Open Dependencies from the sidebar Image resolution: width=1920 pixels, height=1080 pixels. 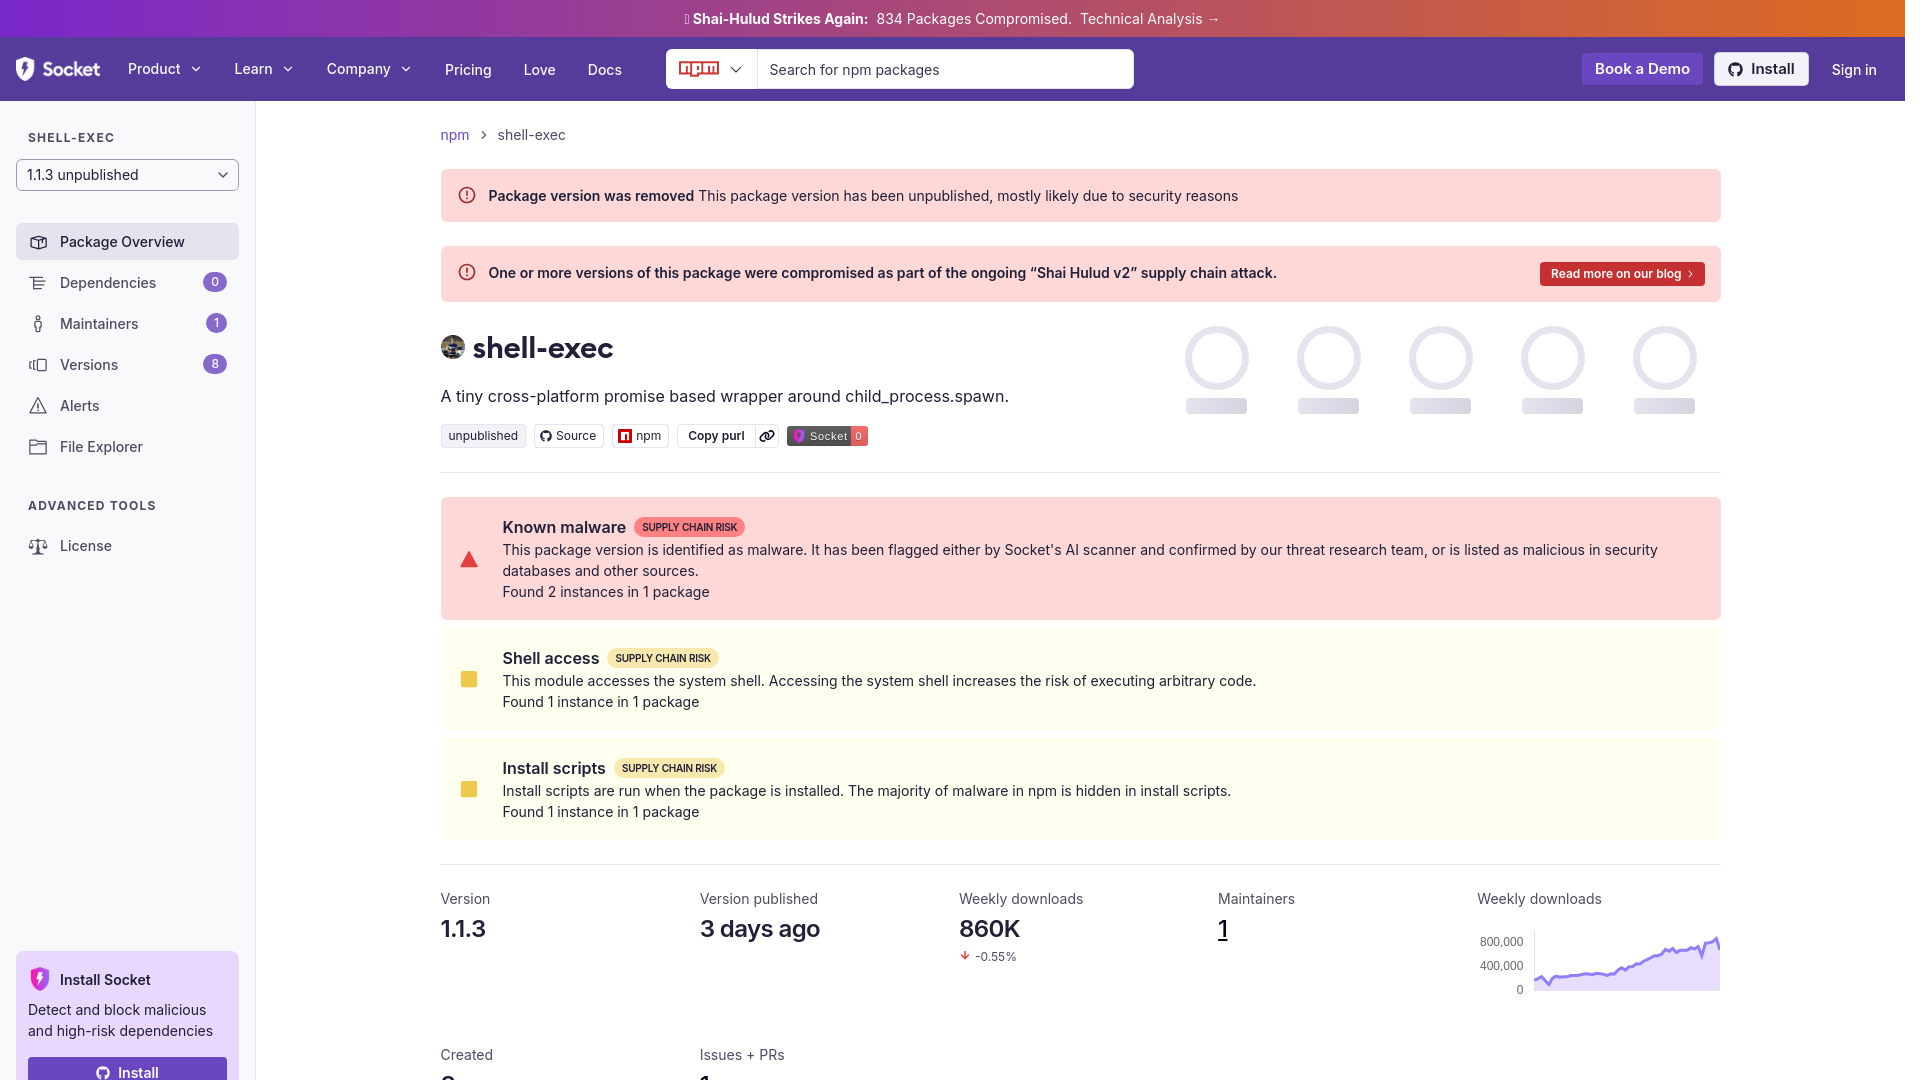[107, 282]
